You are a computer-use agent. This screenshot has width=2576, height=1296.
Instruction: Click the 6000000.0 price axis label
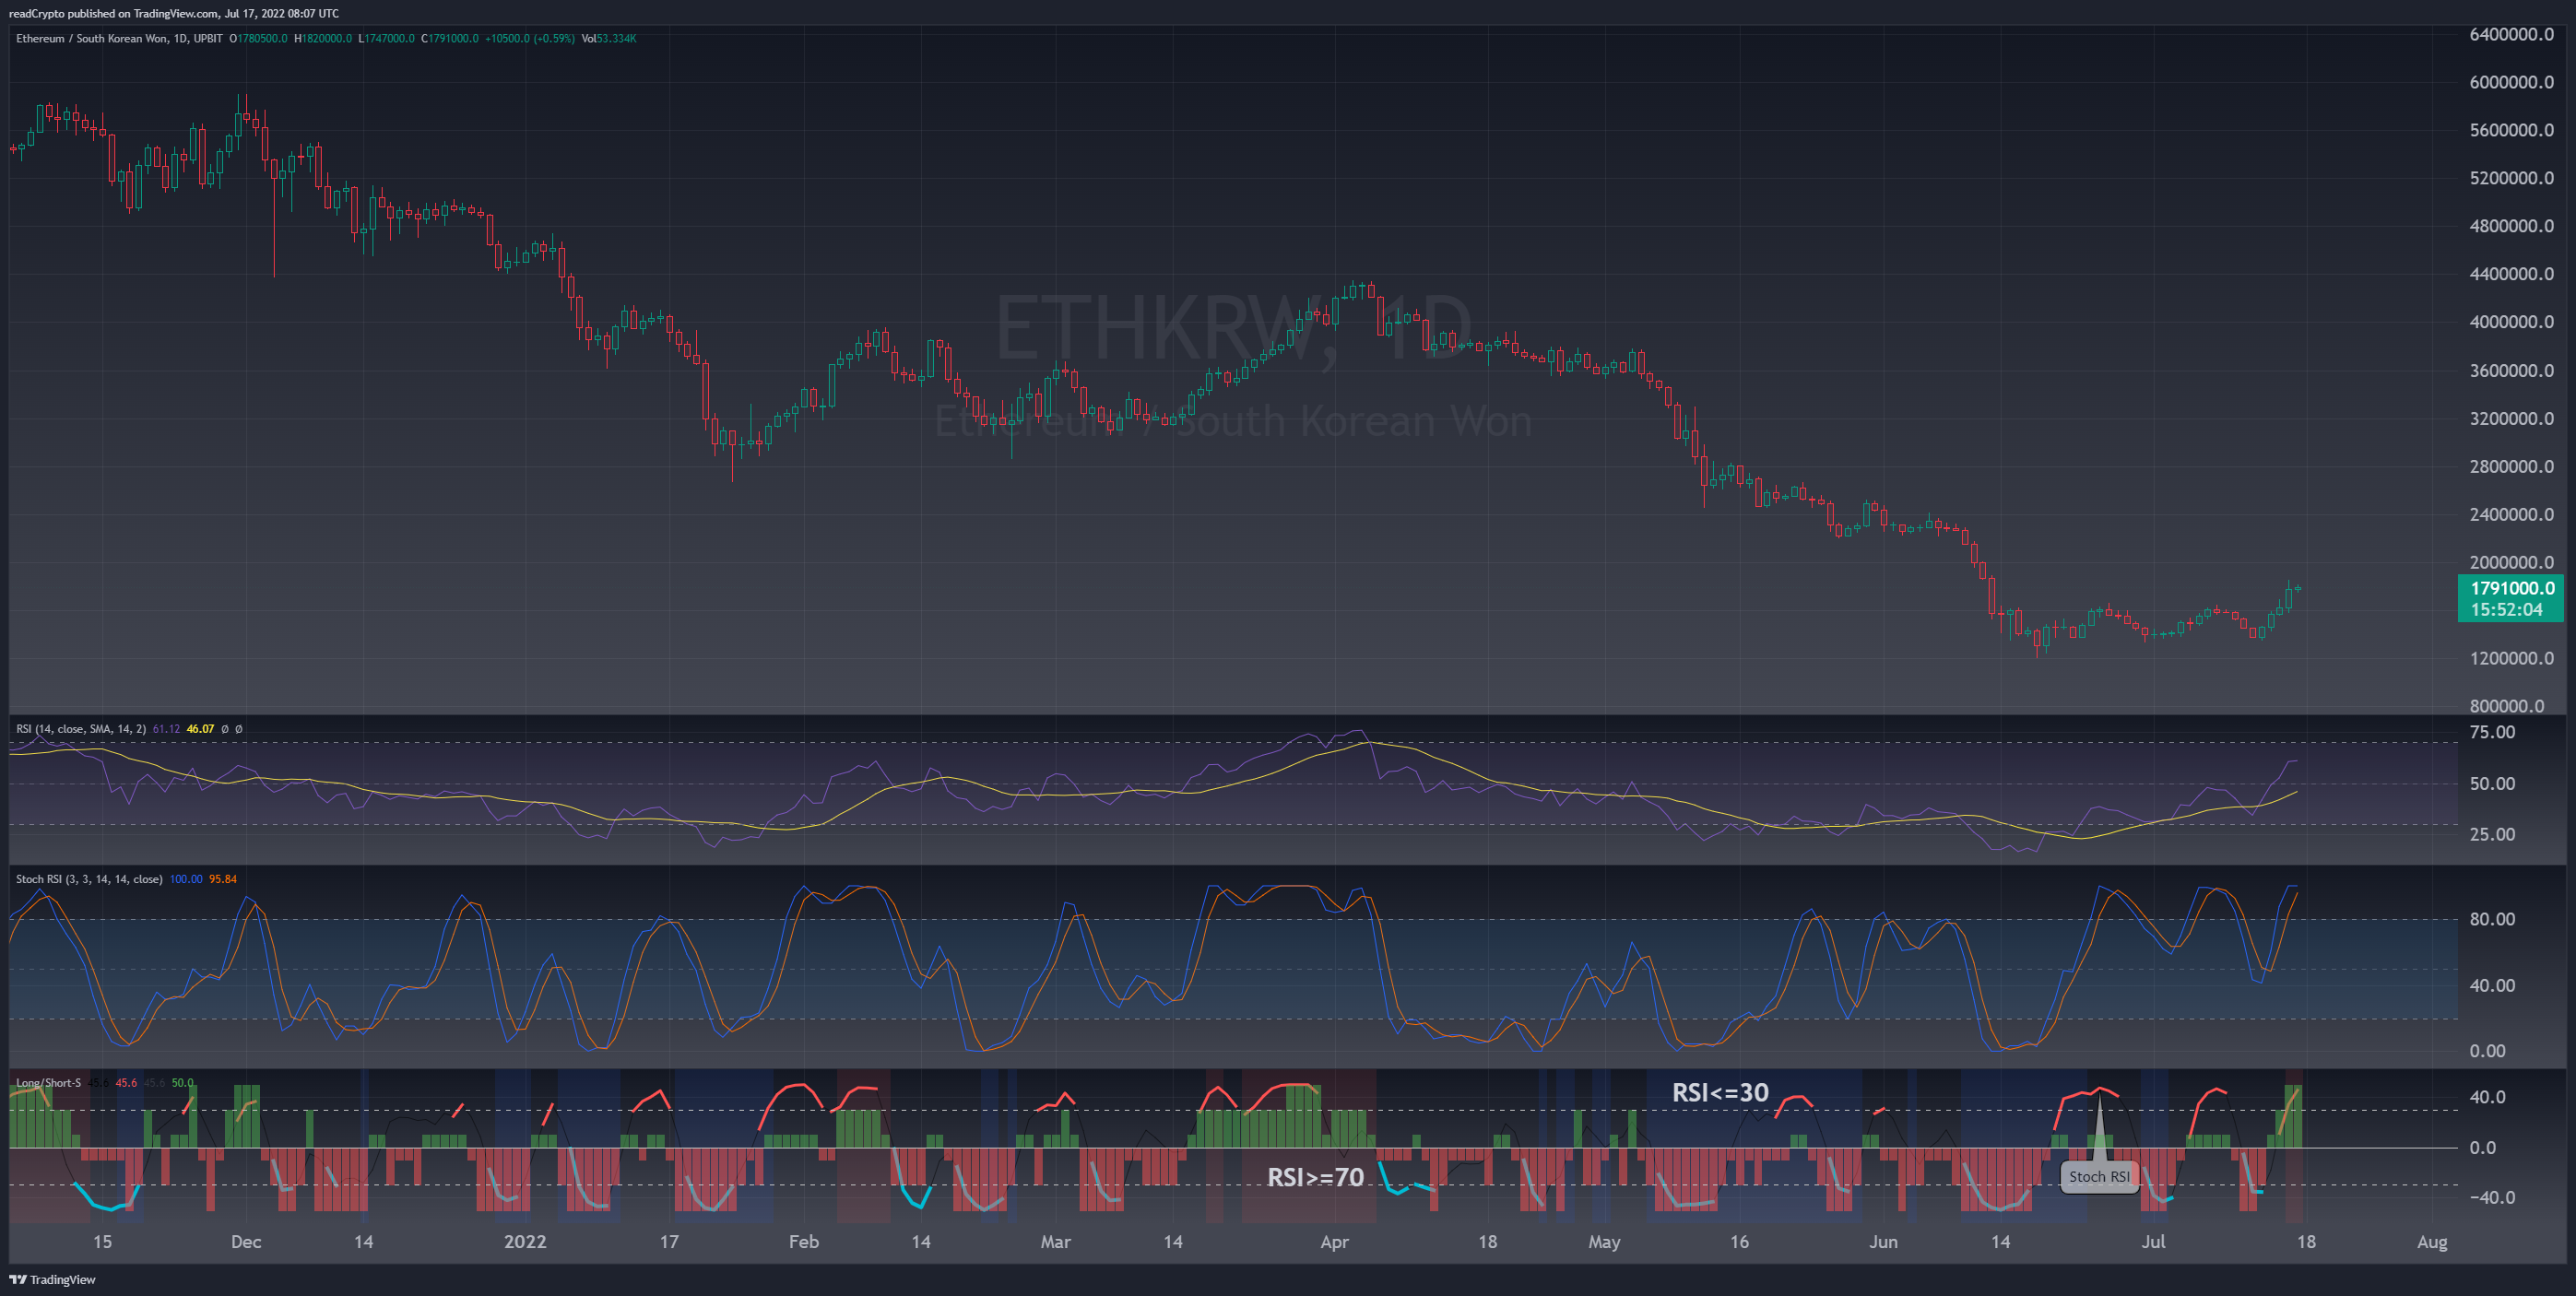click(2511, 82)
